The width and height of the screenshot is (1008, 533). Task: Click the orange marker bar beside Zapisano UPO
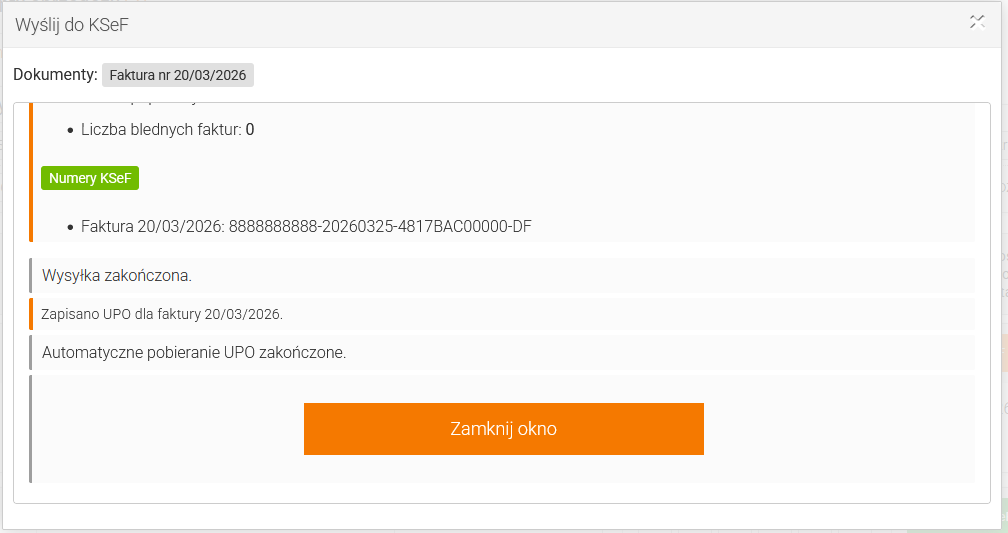coord(31,314)
